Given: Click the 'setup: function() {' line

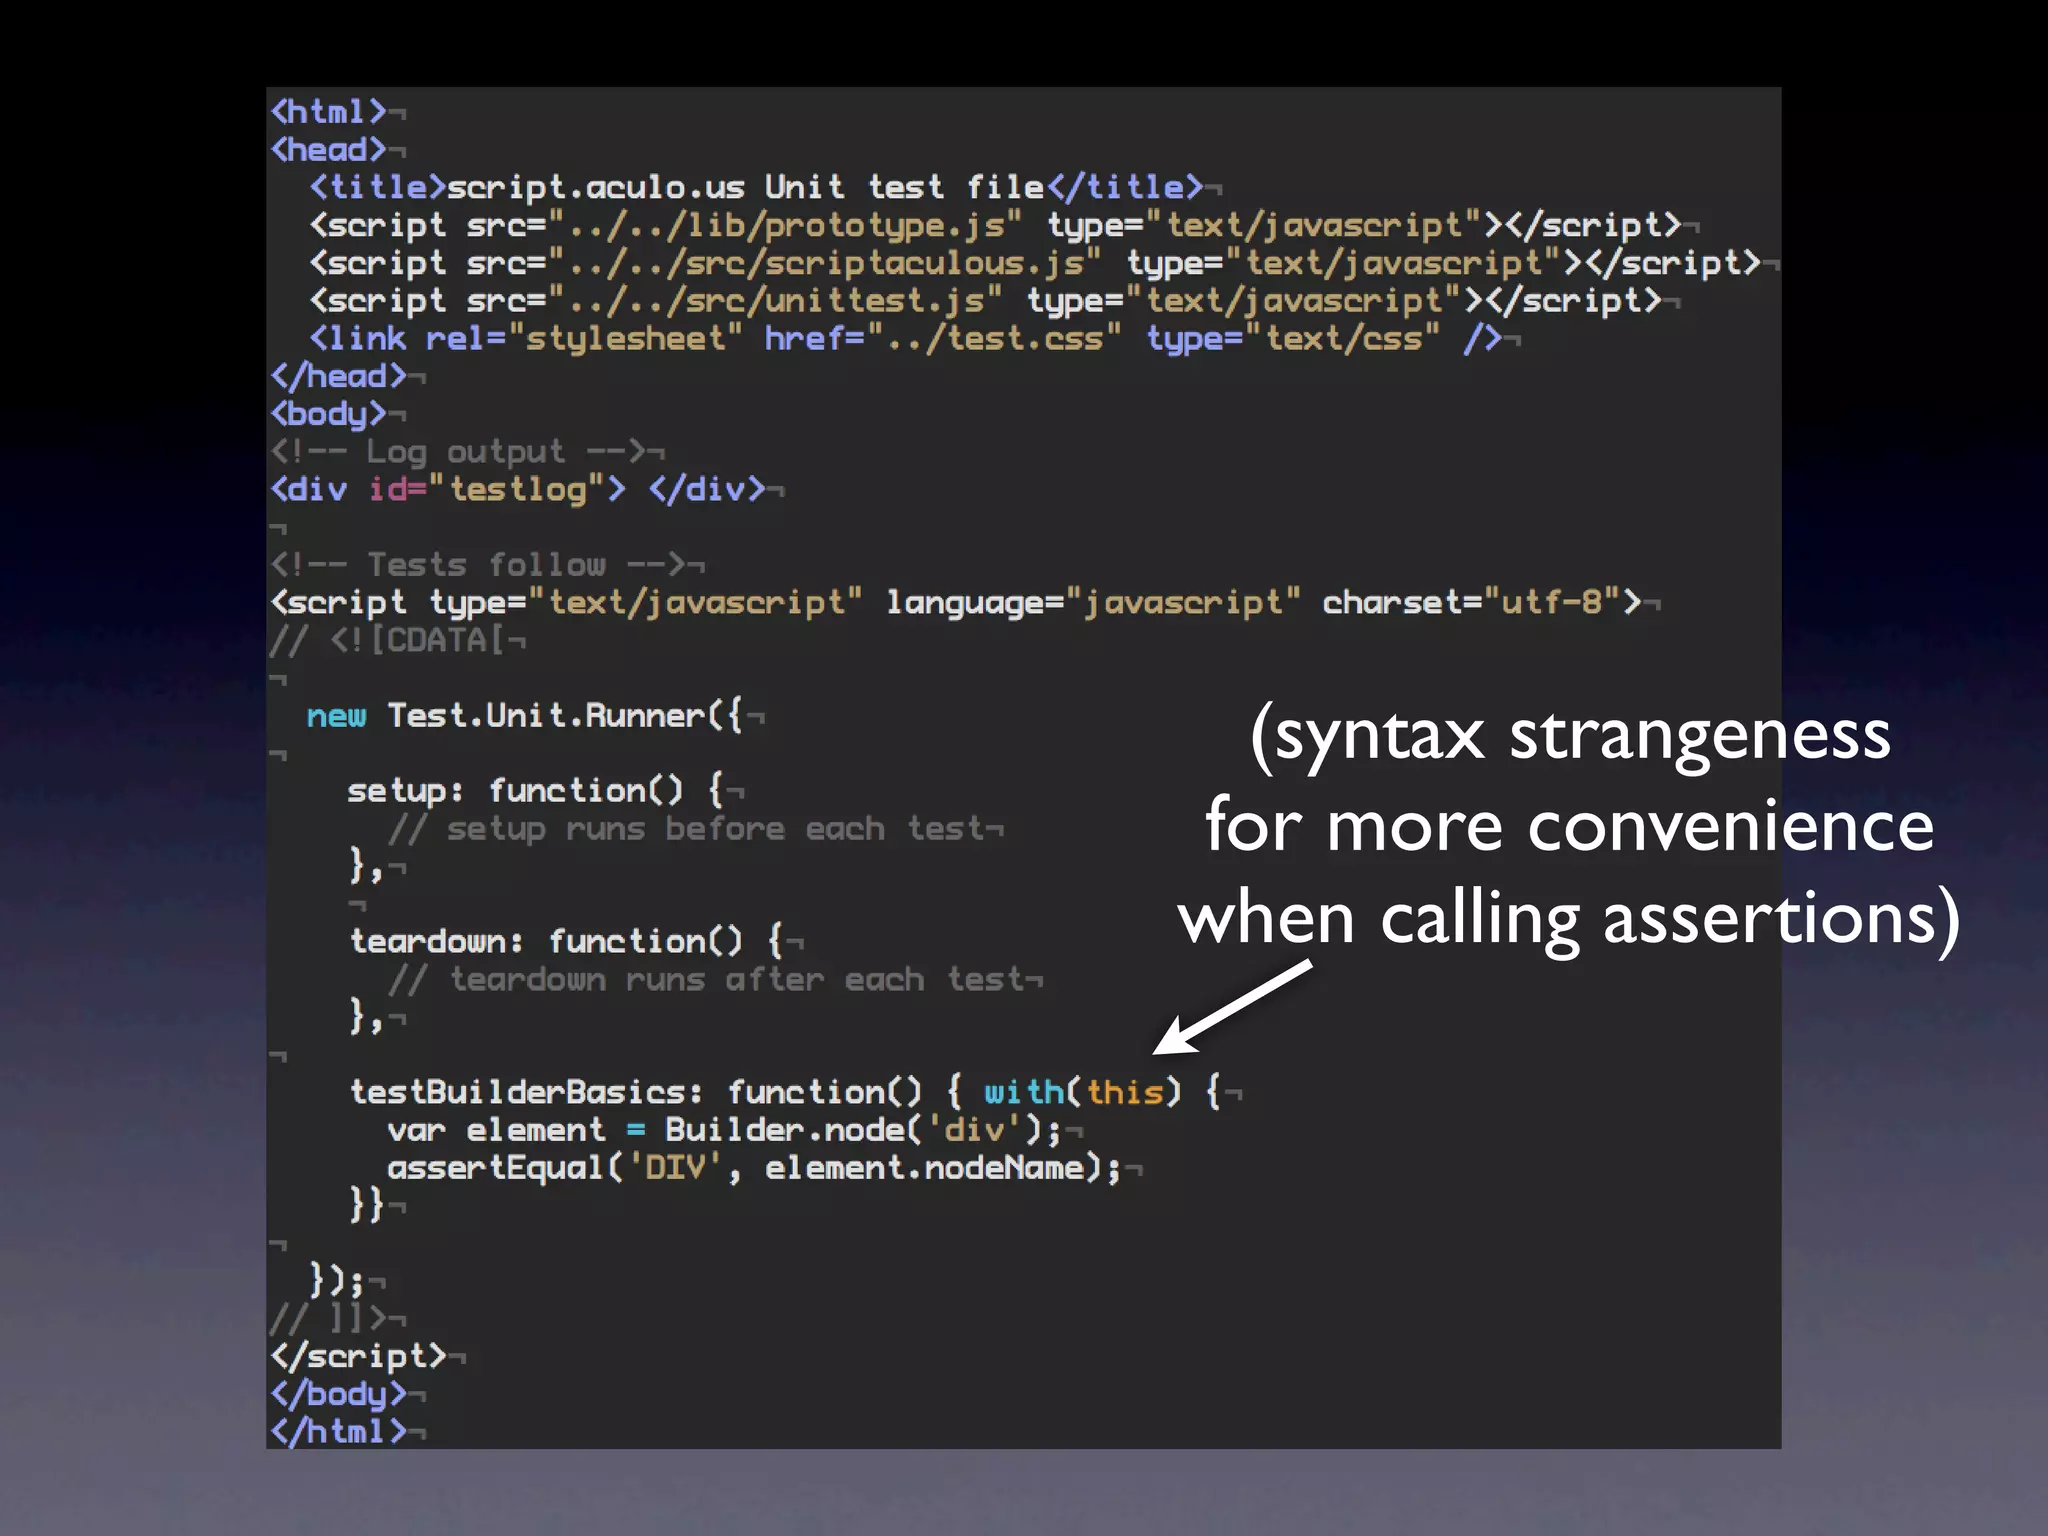Looking at the screenshot, I should tap(535, 791).
